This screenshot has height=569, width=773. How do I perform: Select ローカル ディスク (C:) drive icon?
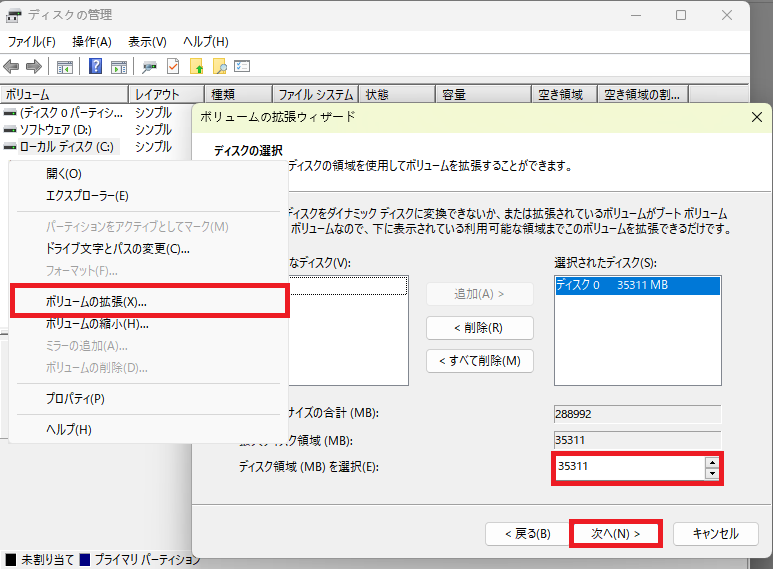pyautogui.click(x=10, y=146)
